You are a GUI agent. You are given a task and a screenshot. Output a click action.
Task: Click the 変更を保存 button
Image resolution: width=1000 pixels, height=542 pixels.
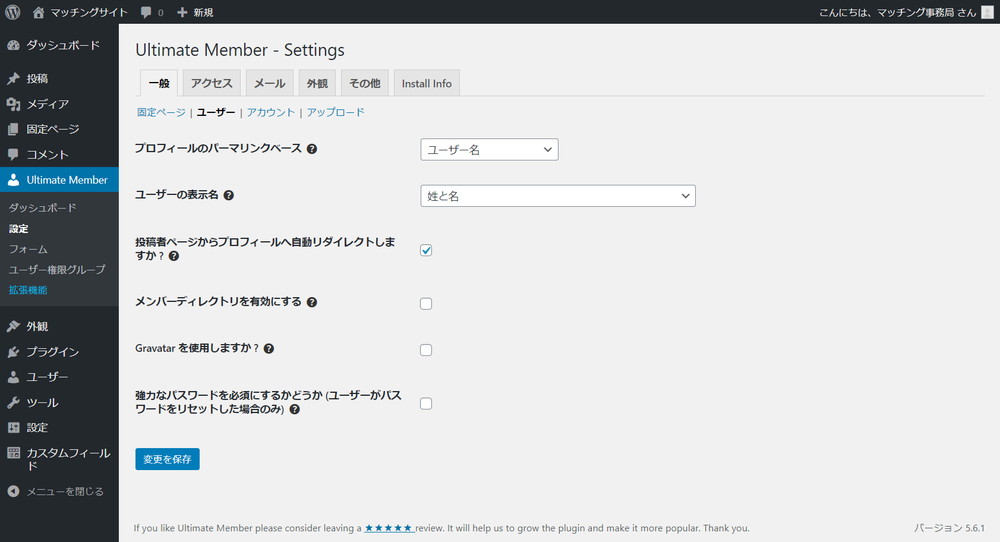coord(167,459)
